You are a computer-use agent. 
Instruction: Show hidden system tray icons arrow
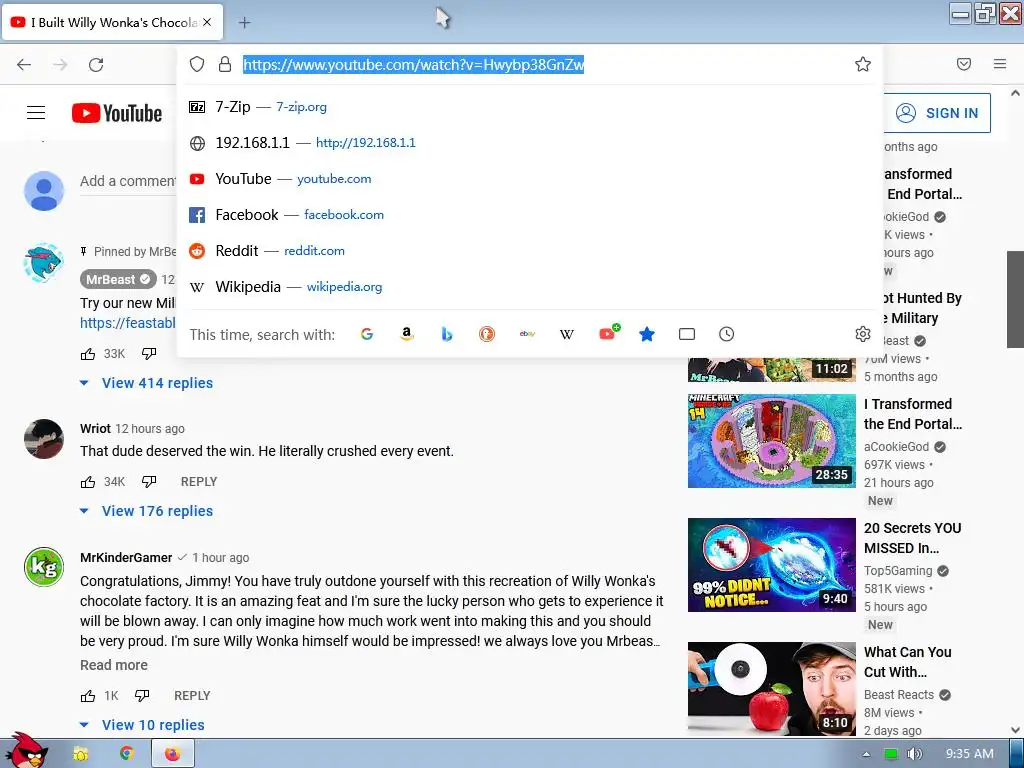867,754
